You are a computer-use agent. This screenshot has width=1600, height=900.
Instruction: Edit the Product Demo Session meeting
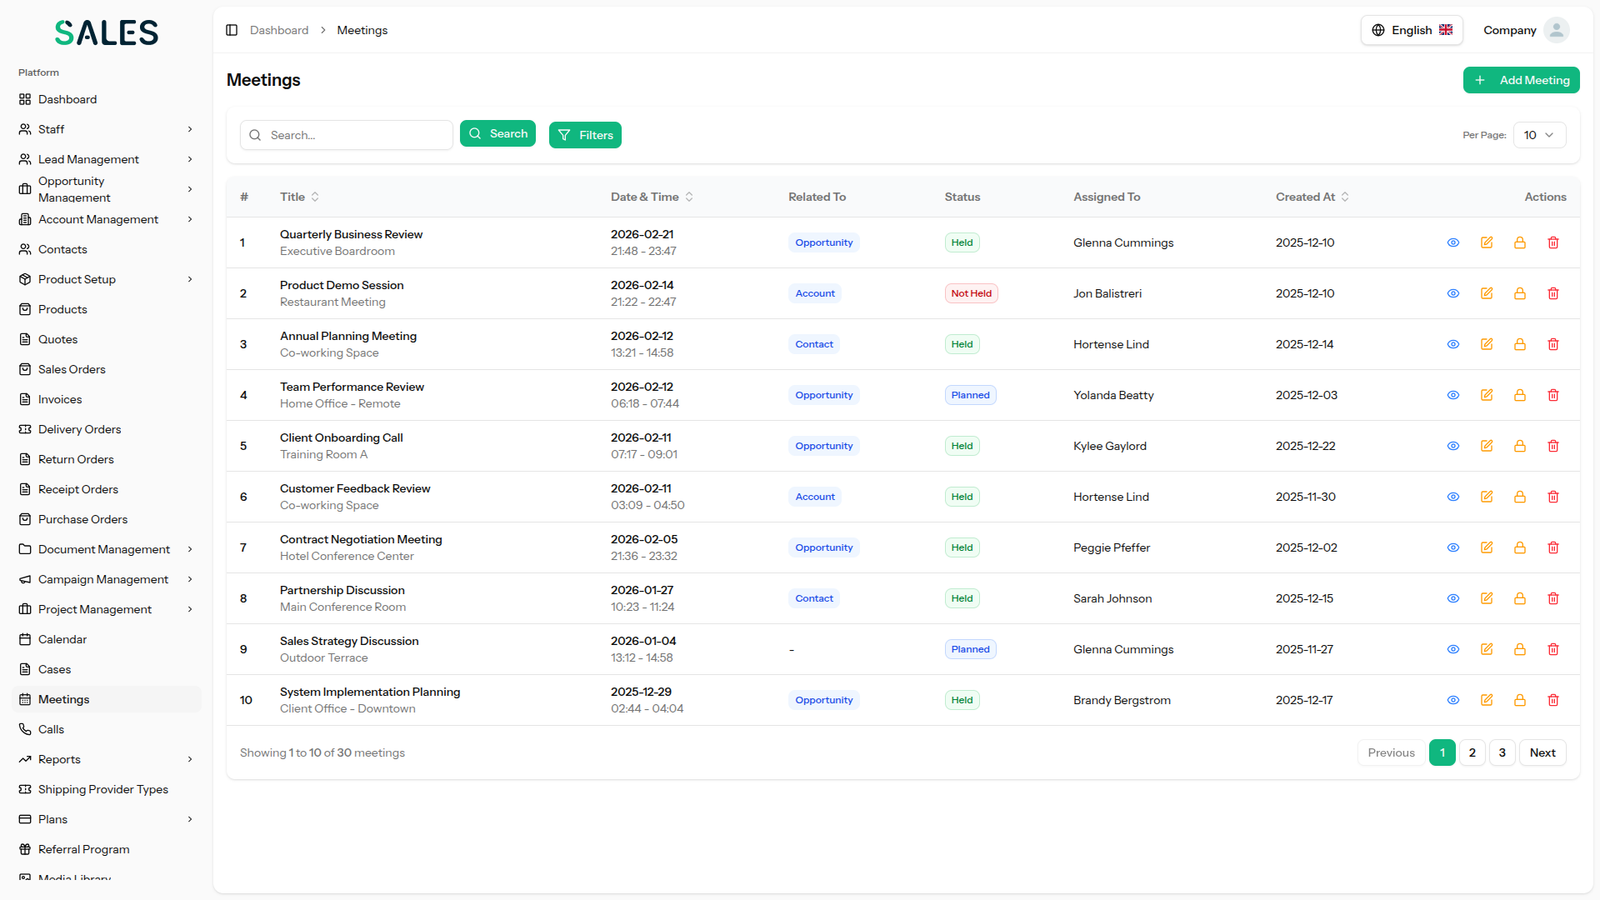pyautogui.click(x=1487, y=294)
